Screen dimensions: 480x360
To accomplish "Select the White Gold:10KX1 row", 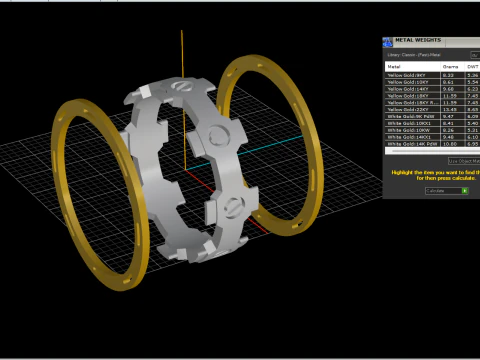I will coord(433,123).
